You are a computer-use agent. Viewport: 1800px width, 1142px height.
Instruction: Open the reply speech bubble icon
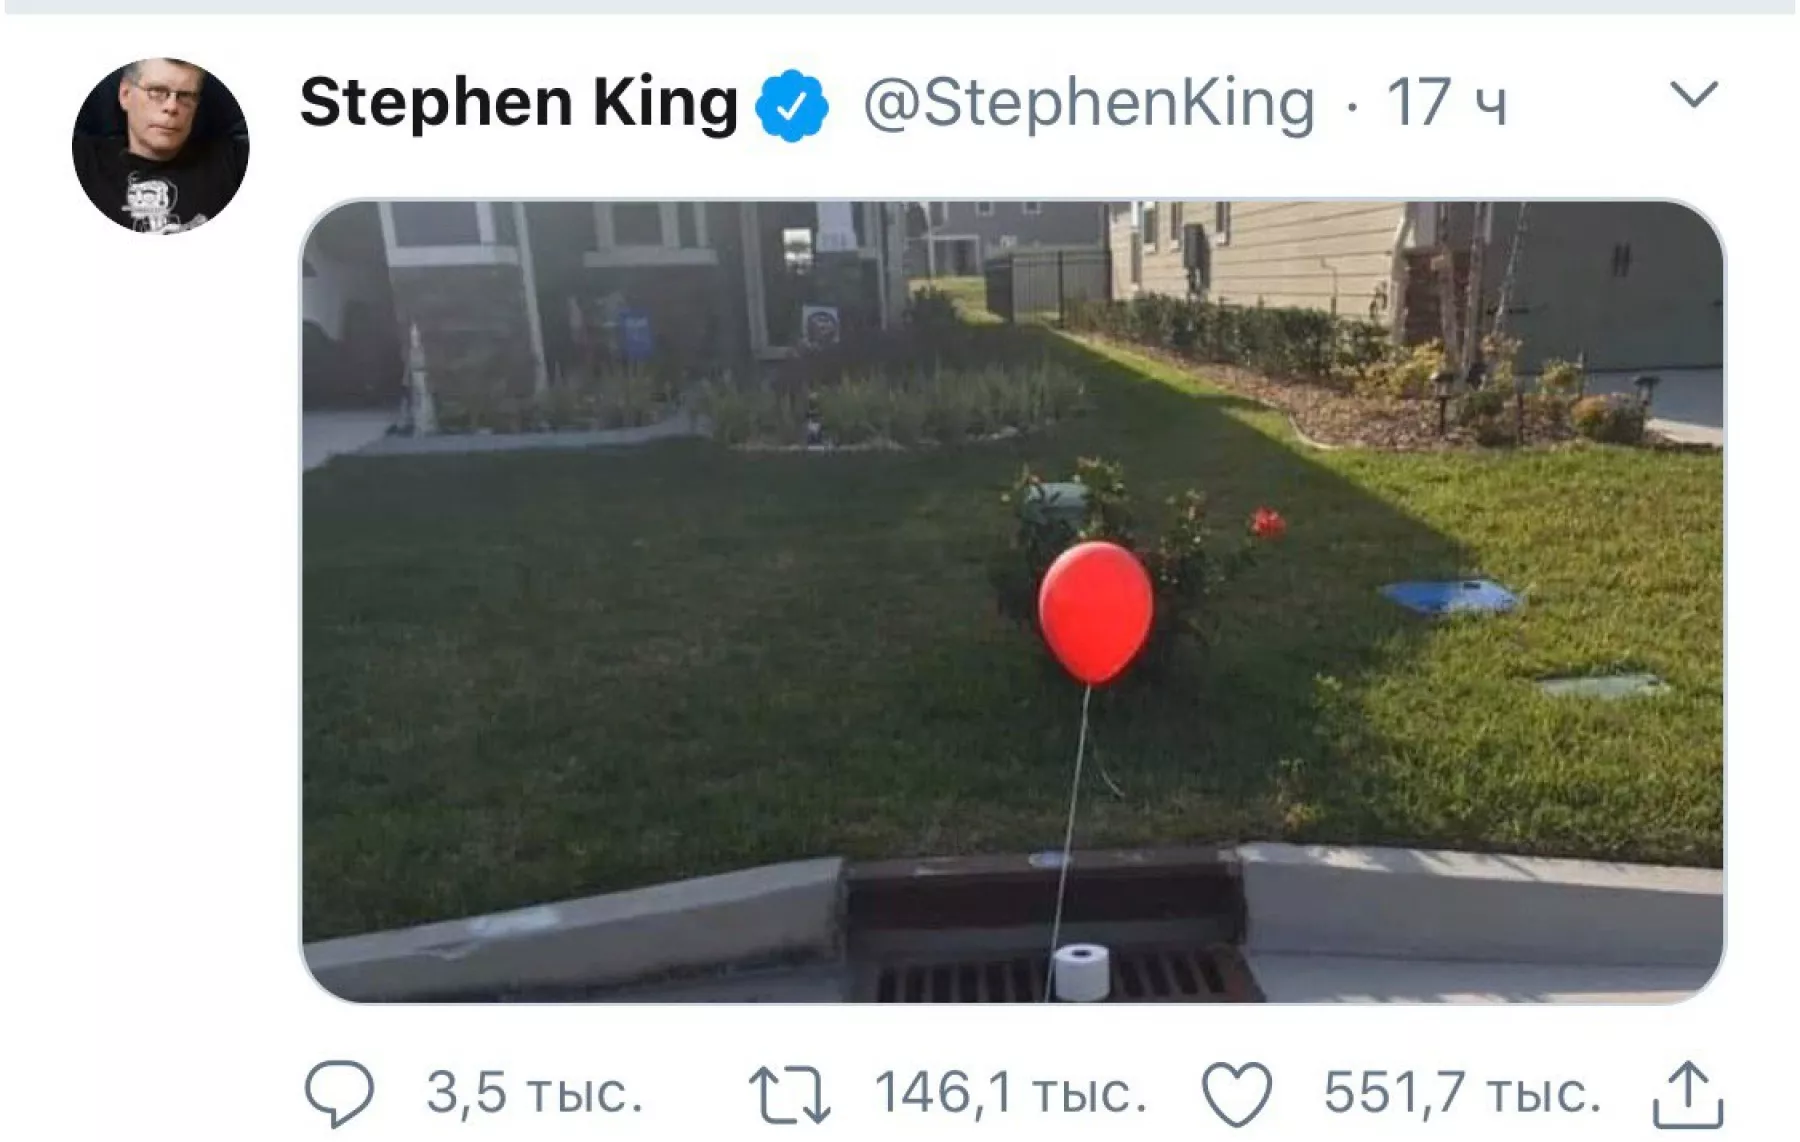coord(339,1093)
